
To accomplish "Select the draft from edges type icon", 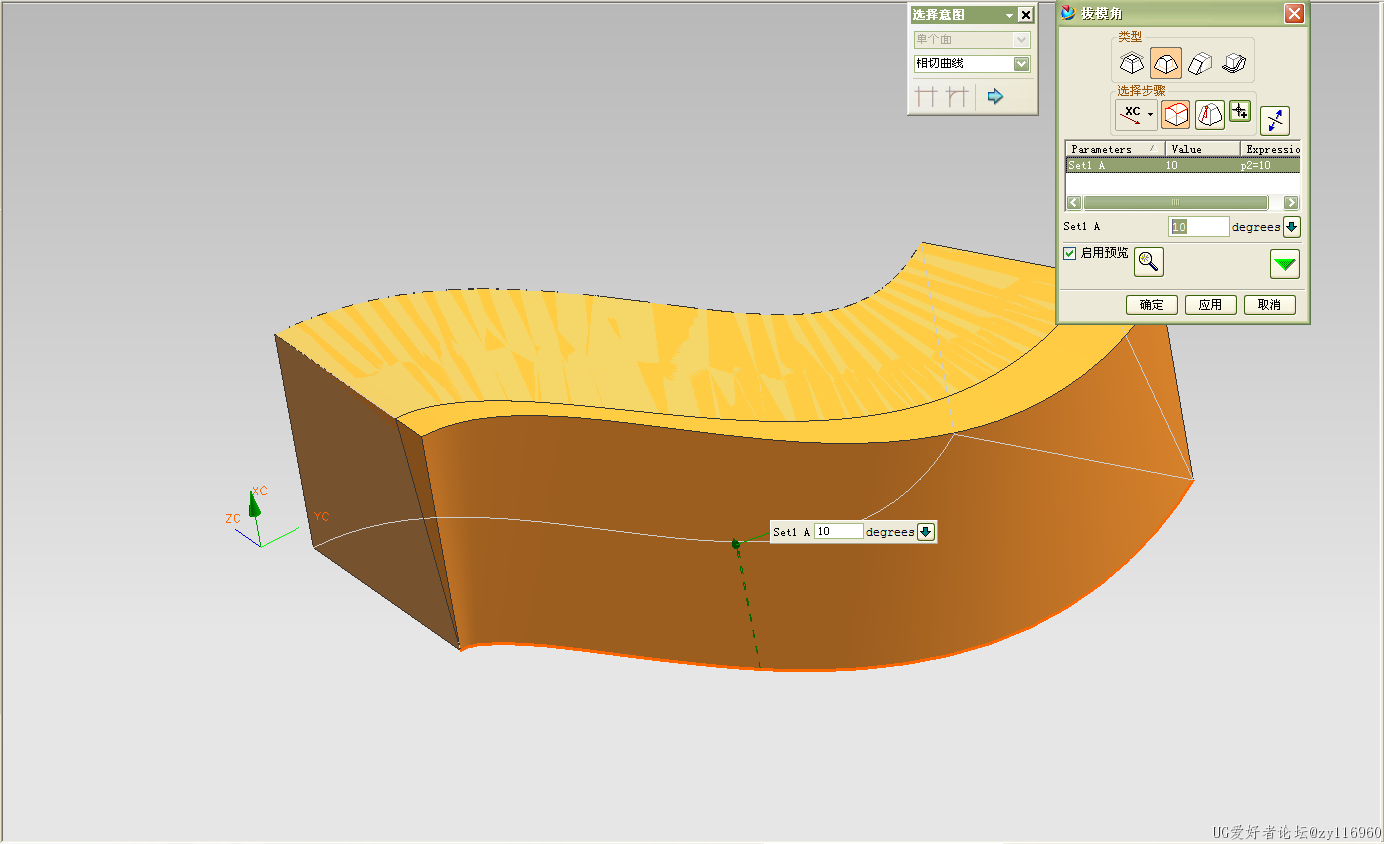I will pyautogui.click(x=1165, y=64).
